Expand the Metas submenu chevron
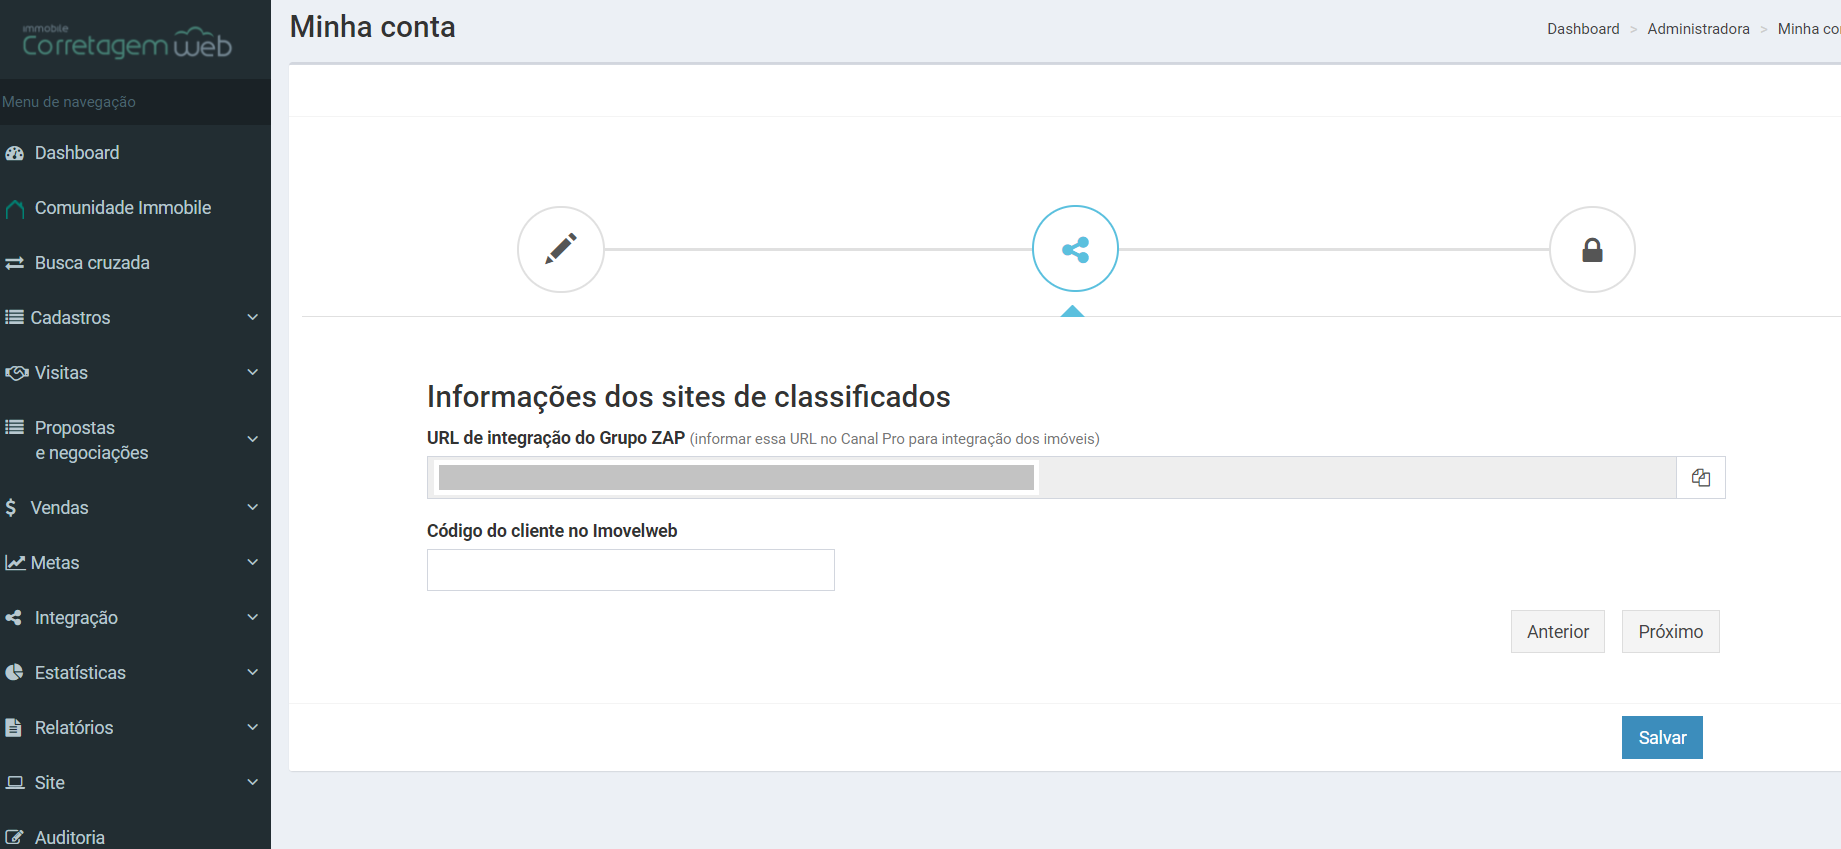The image size is (1841, 849). click(253, 562)
